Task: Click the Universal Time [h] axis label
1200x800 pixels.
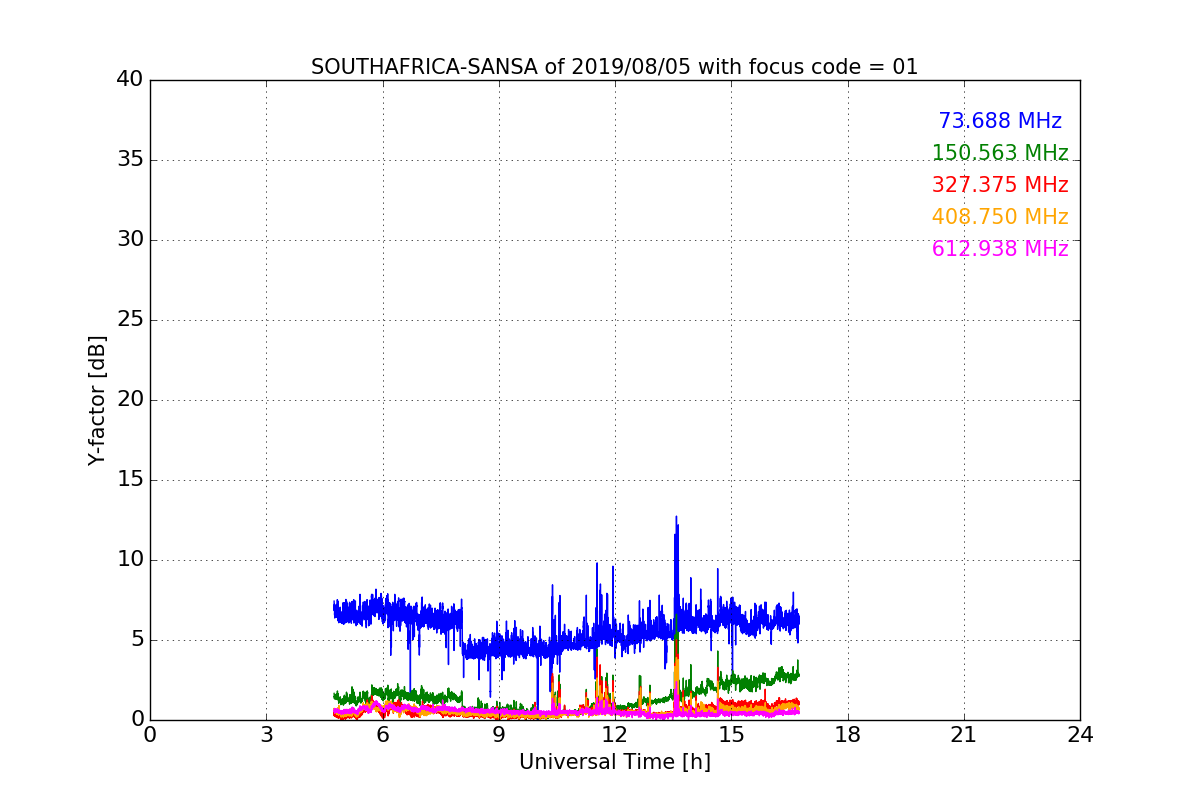Action: 614,762
